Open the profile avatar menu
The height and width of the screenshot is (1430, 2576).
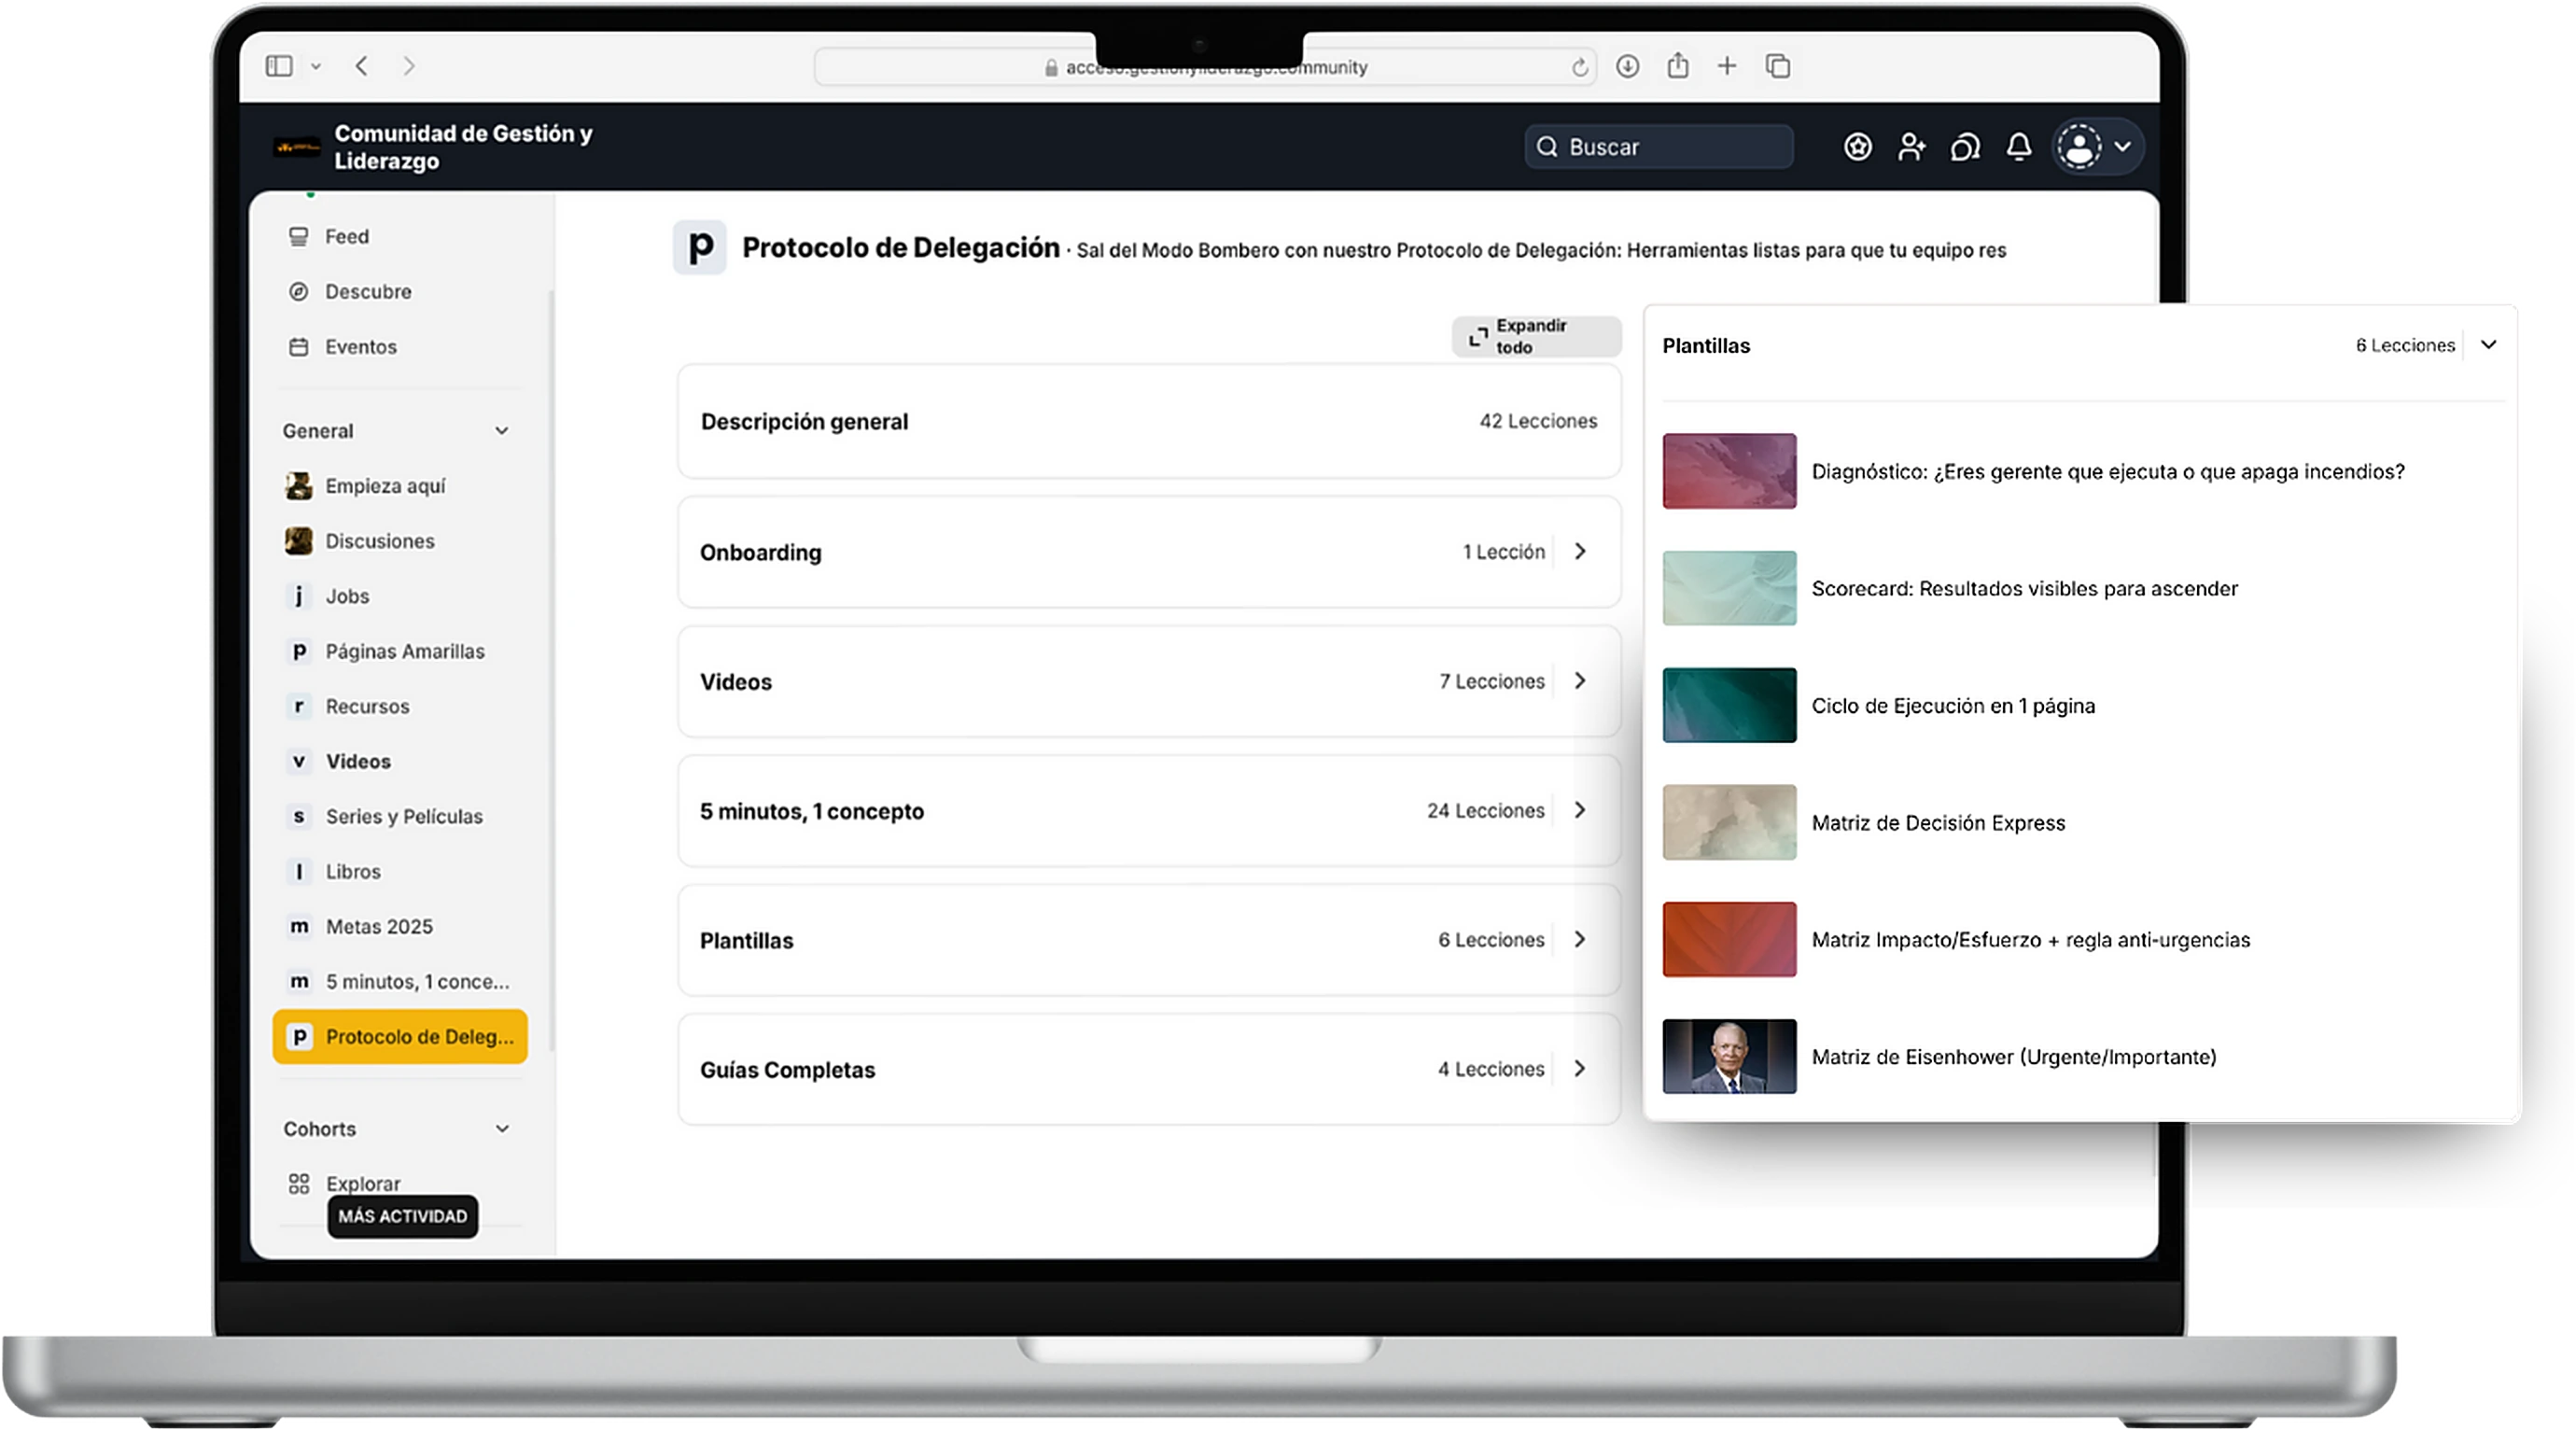pos(2096,147)
